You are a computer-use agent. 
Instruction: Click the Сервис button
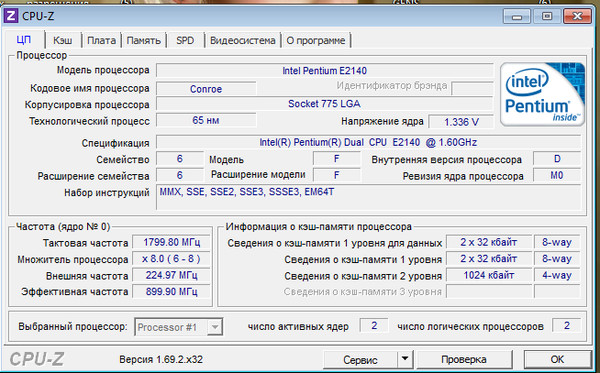[360, 360]
